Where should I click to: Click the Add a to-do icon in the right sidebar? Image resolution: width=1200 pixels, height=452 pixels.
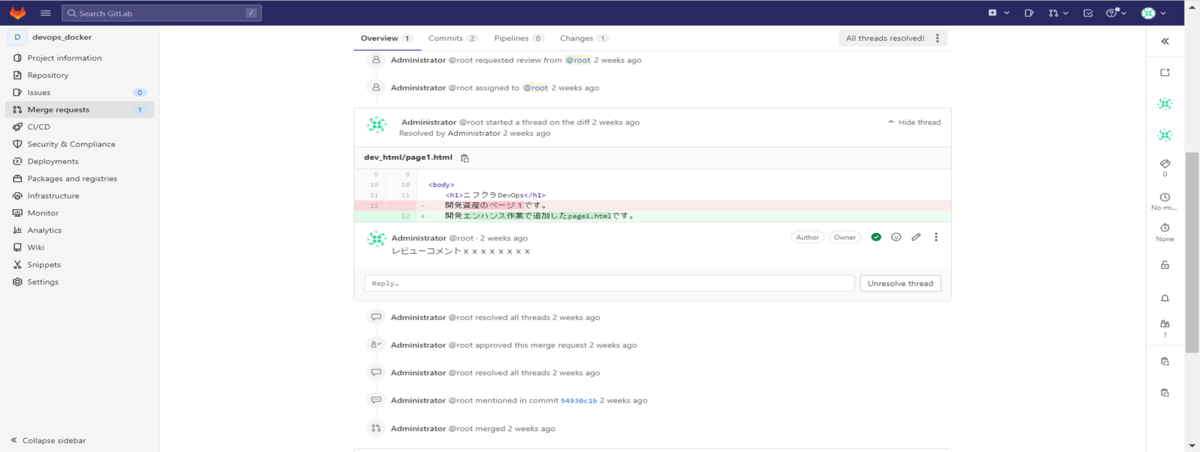1165,72
